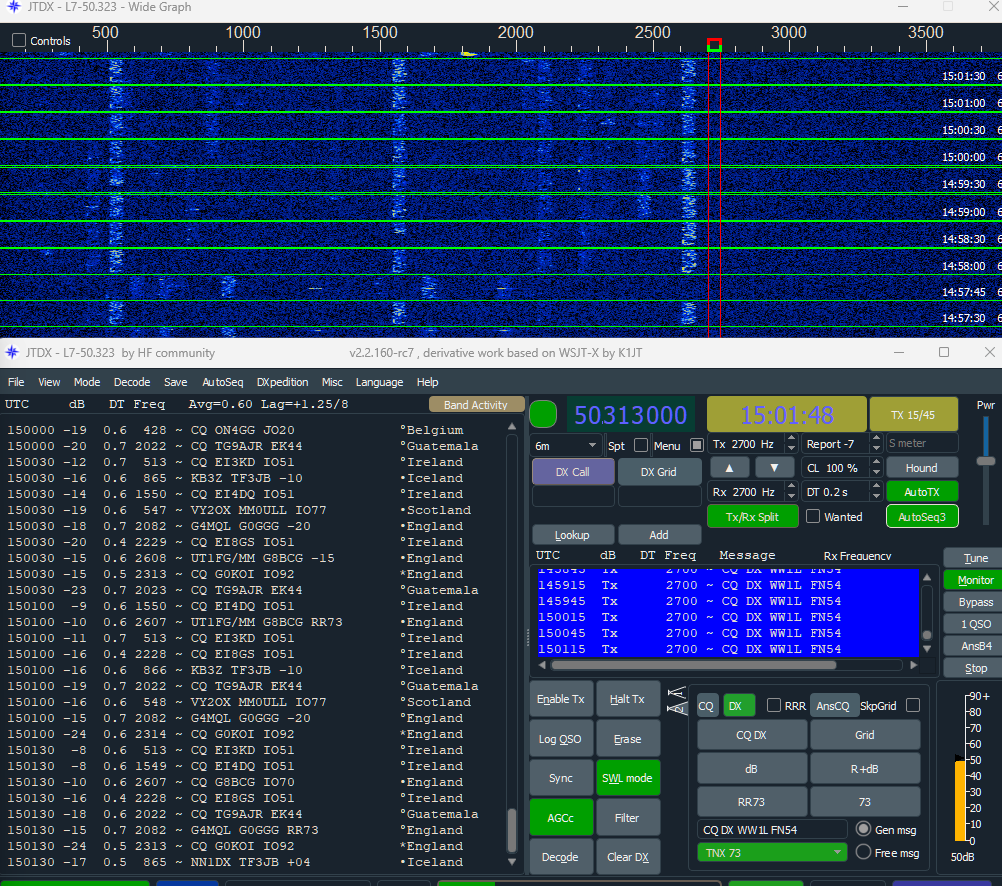Click the Pwr power slider handle
The image size is (1002, 886).
(985, 461)
